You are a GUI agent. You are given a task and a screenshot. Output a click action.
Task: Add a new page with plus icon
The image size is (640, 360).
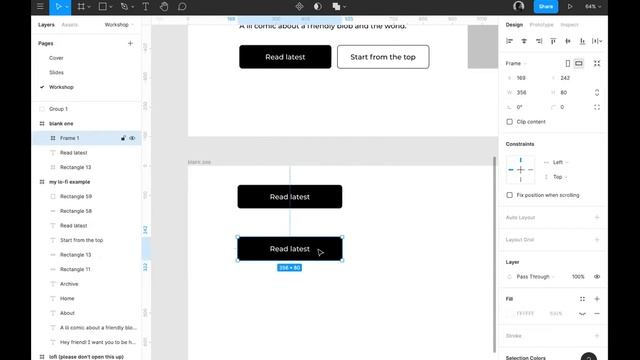tap(130, 43)
